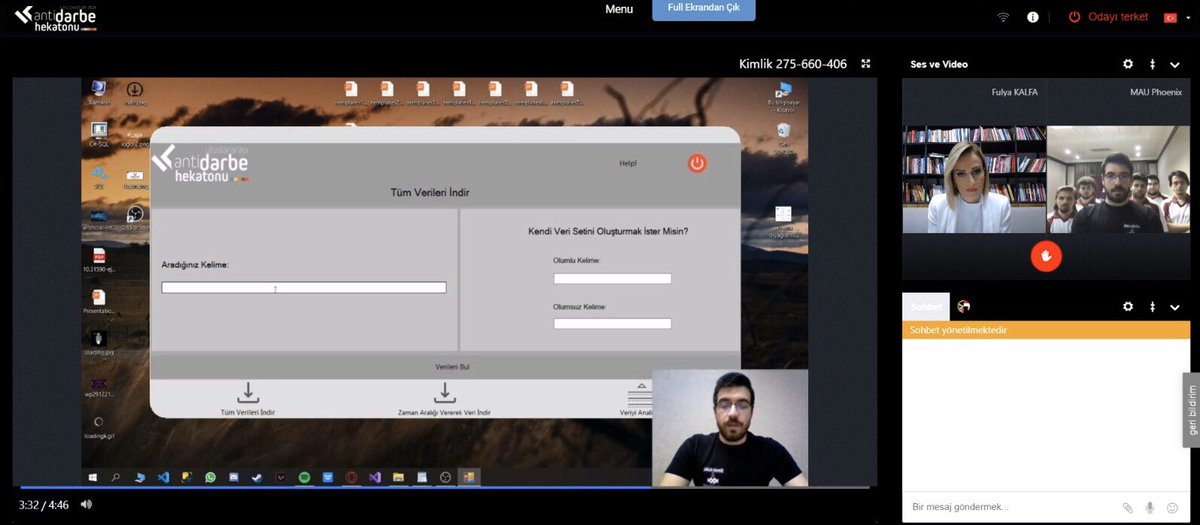Collapse the Sohbet chat panel
1200x525 pixels.
[x=1175, y=306]
